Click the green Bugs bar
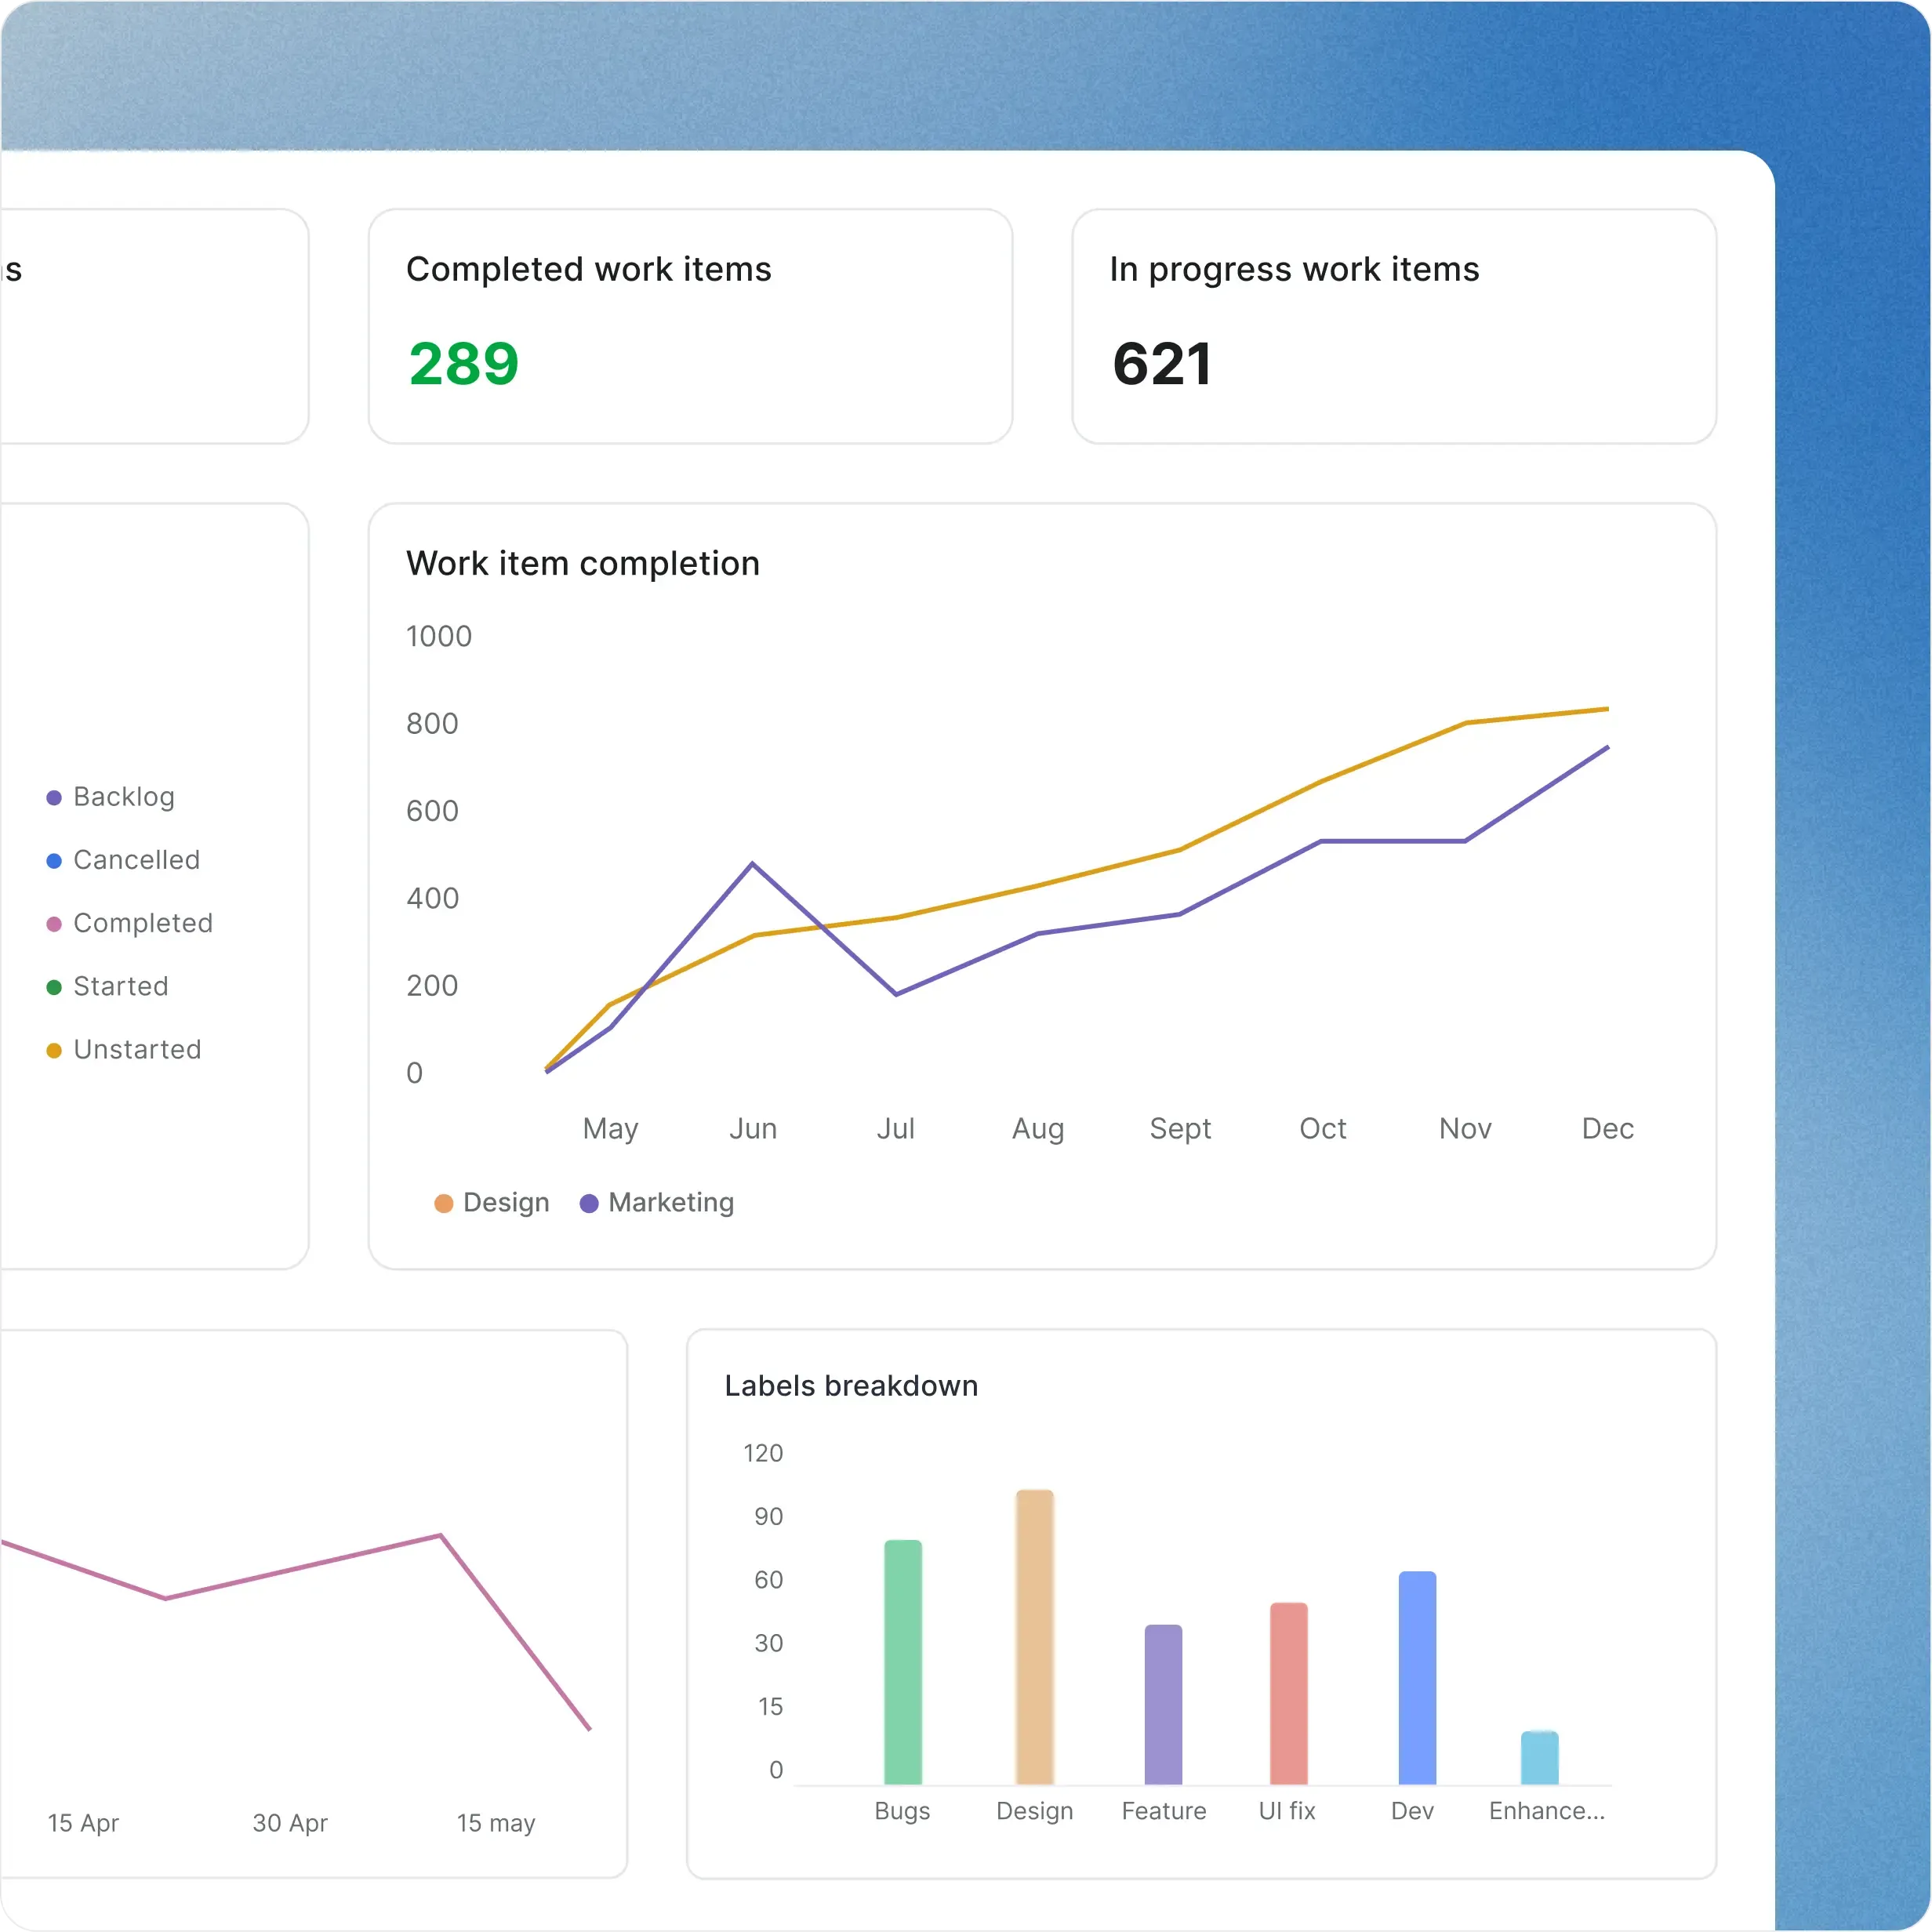Screen dimensions: 1932x1932 coord(903,1661)
